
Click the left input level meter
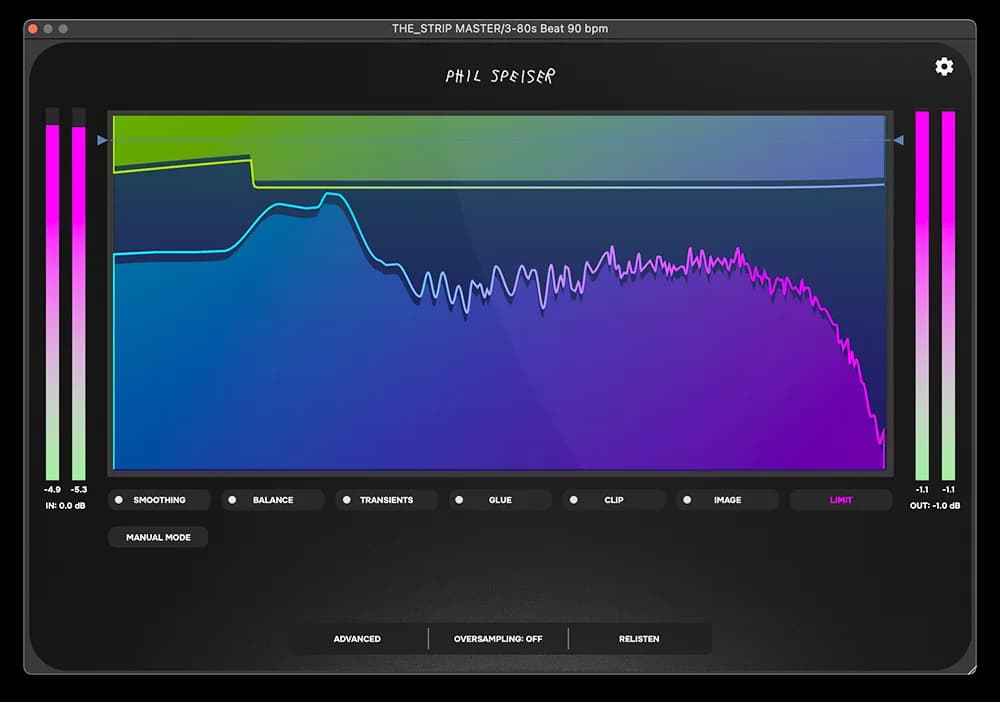click(x=52, y=294)
